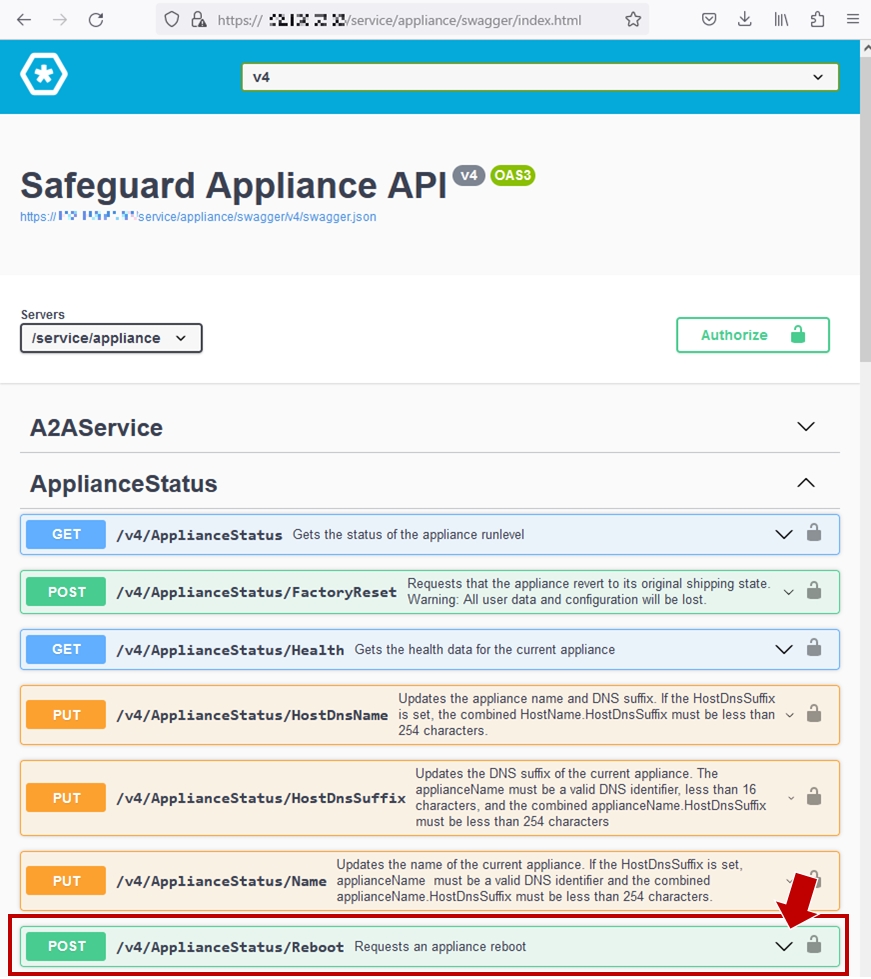Click the lock on the Reboot row
This screenshot has width=871, height=979.
[x=814, y=944]
